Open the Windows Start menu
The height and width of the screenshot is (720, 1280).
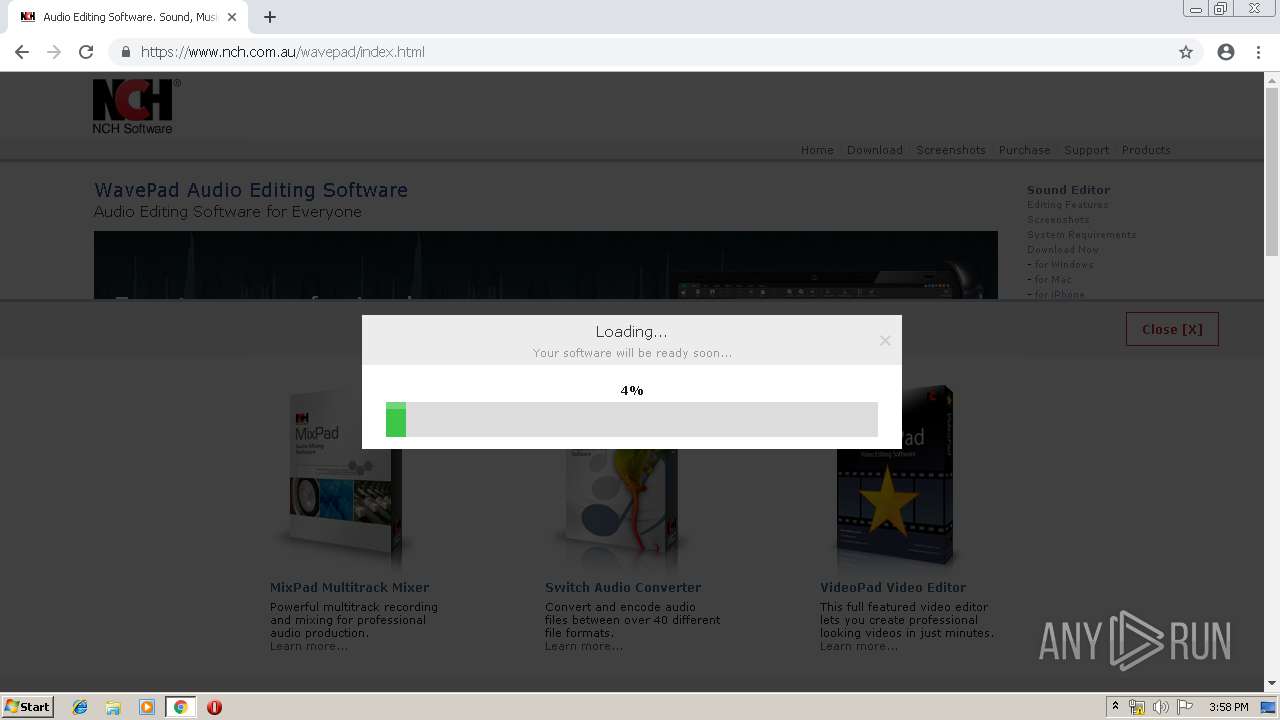(28, 707)
